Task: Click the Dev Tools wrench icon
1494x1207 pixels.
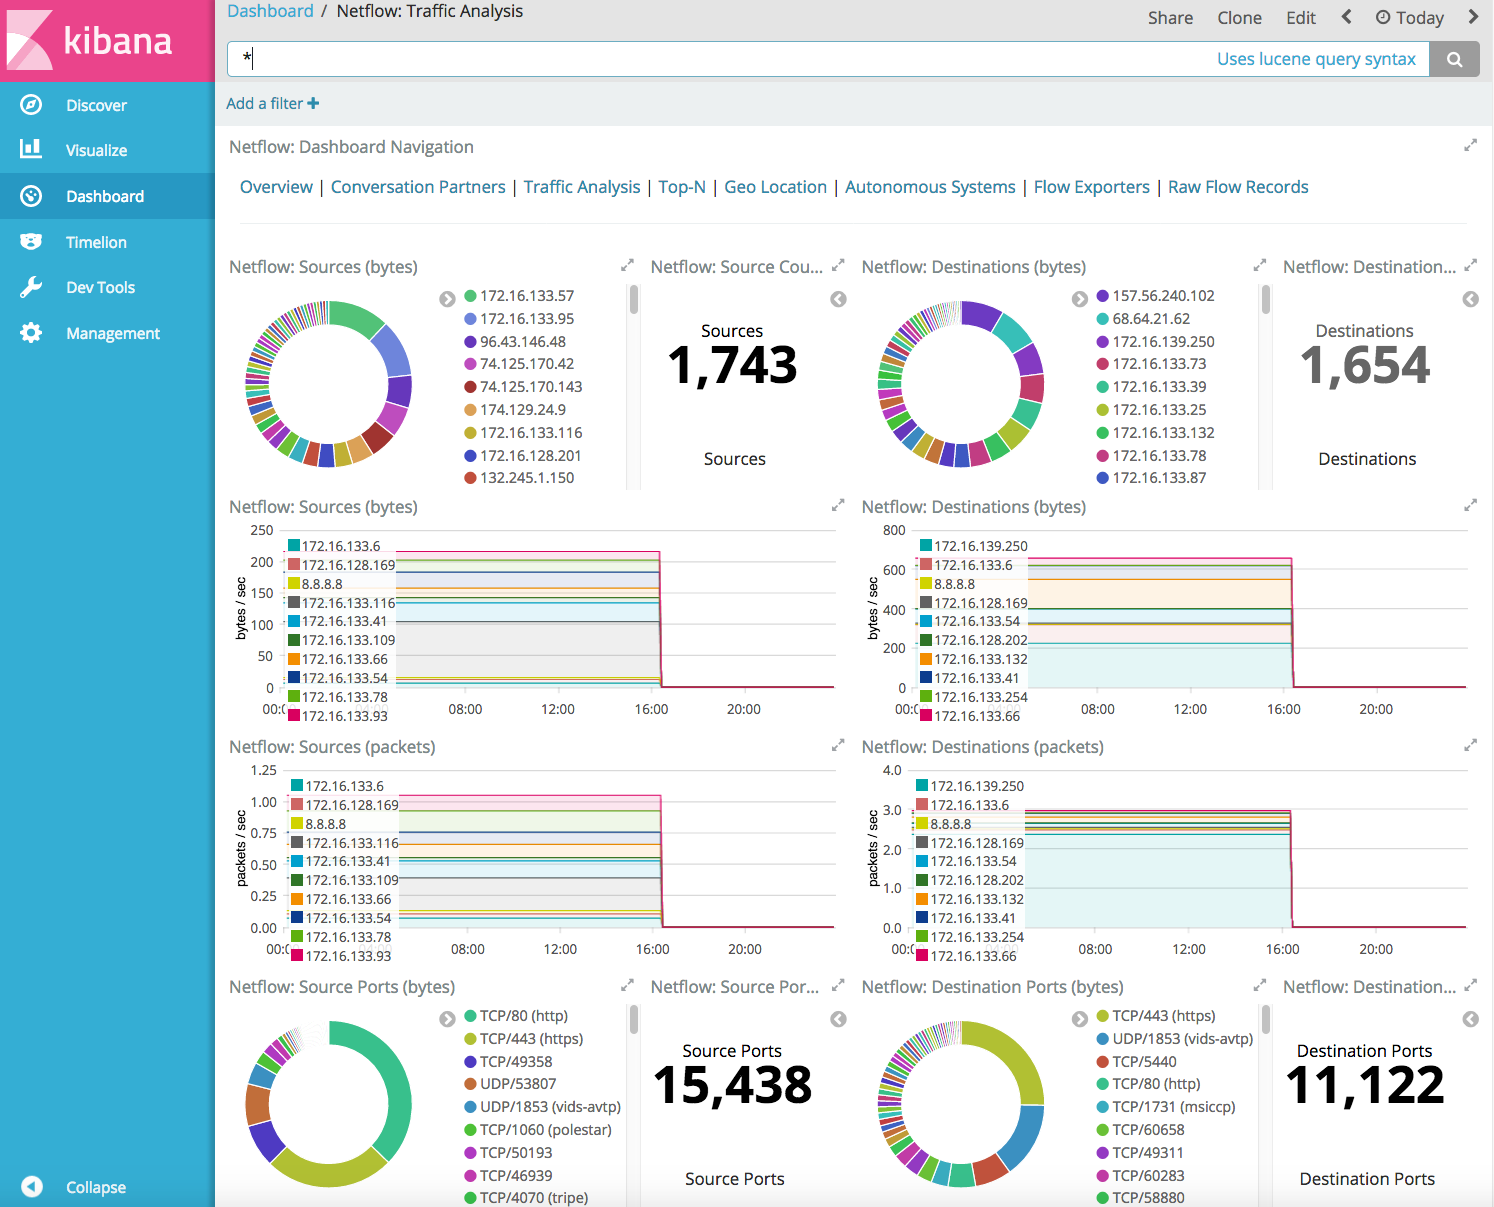Action: (31, 288)
